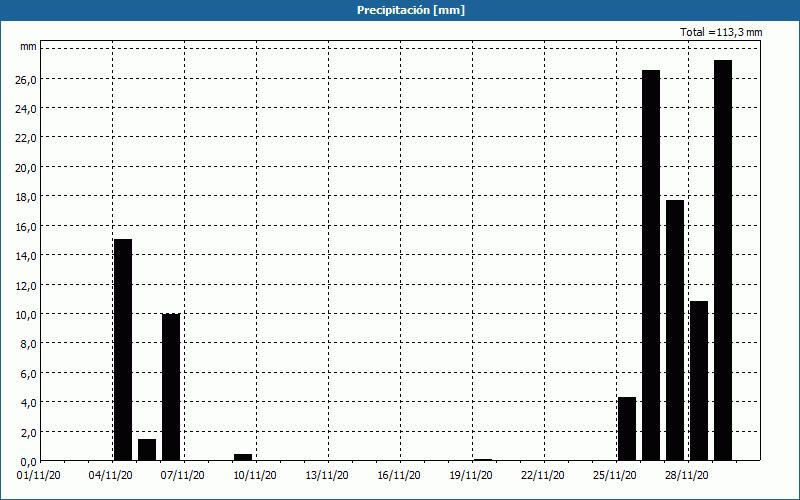The height and width of the screenshot is (500, 800).
Task: Click the 22/11/20 date axis label
Action: point(543,476)
